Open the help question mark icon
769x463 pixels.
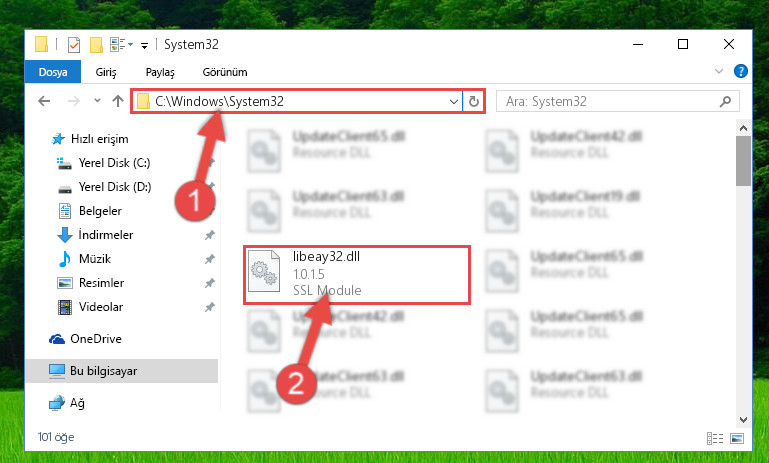click(741, 71)
